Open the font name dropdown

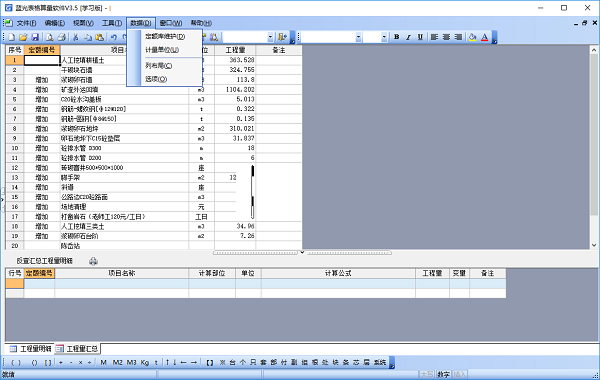click(359, 37)
